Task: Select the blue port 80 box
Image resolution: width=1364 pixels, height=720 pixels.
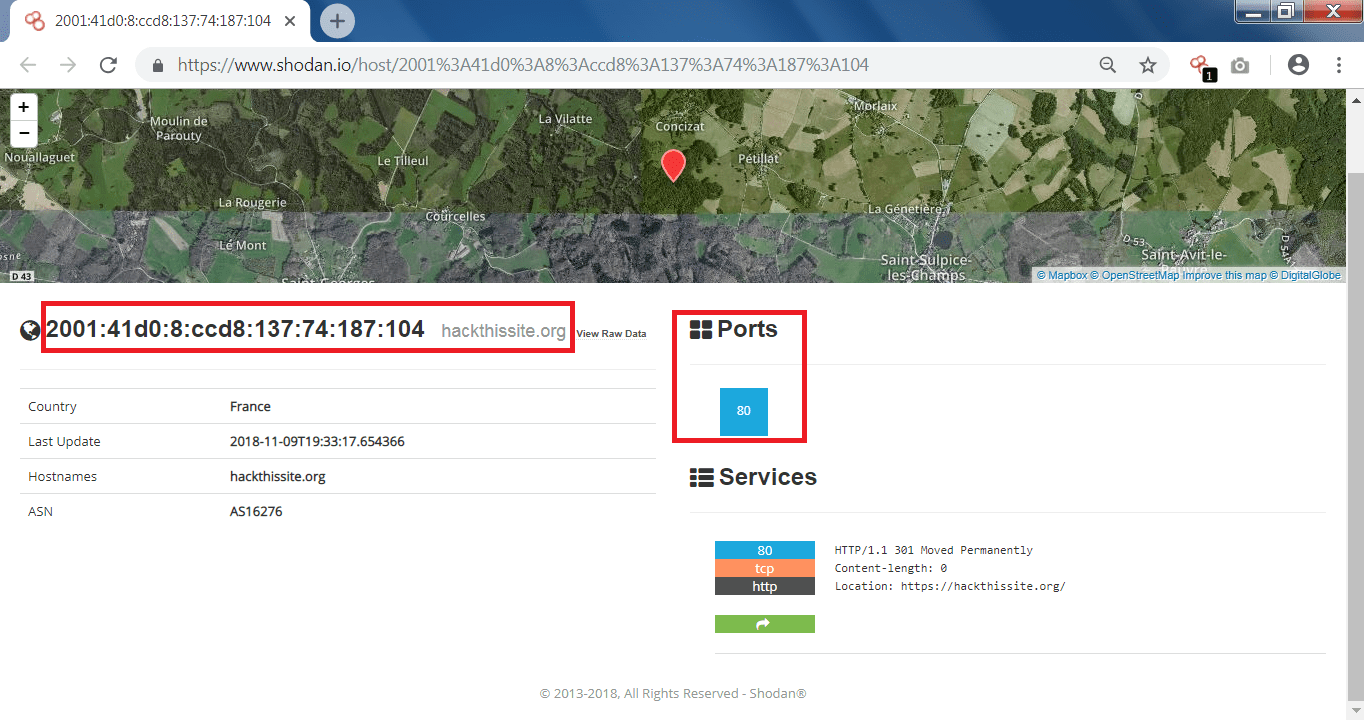Action: [744, 411]
